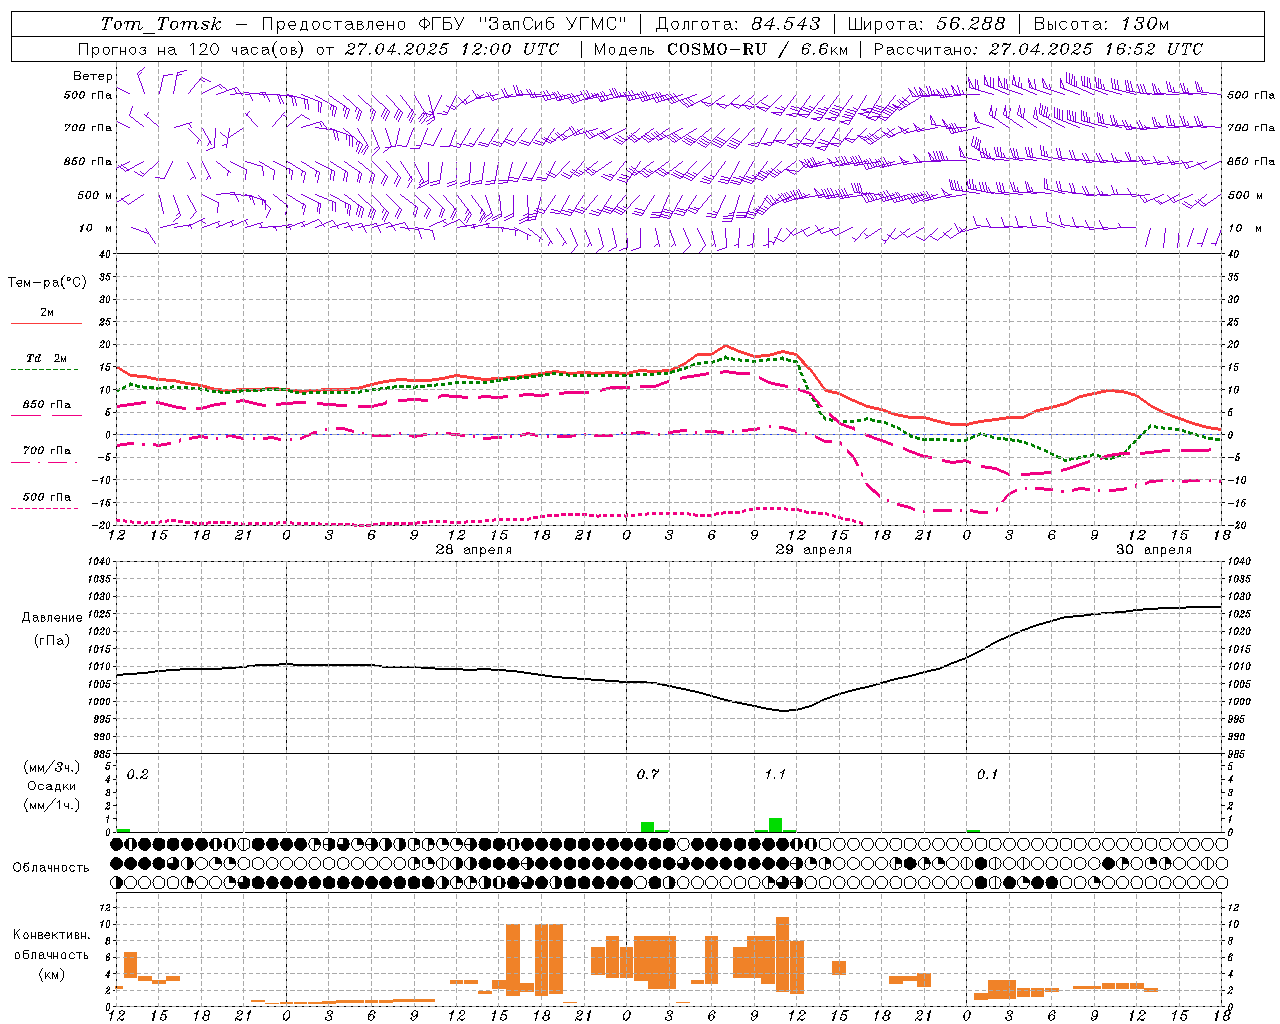Select the longitude value Долгота: 84.543
Viewport: 1280px width, 1024px height.
(x=738, y=24)
